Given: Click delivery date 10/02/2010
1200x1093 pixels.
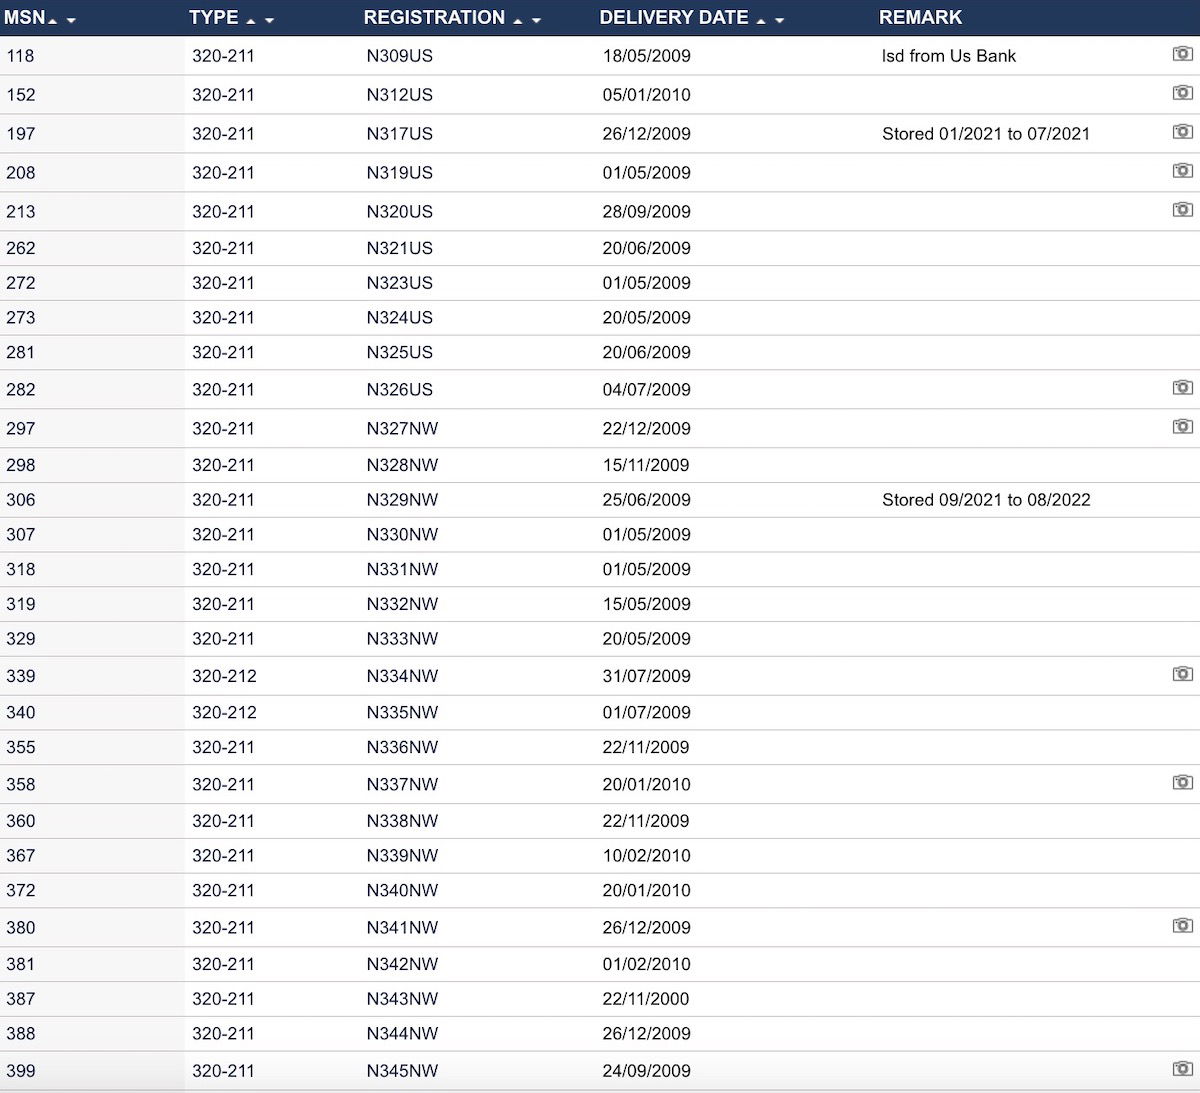Looking at the screenshot, I should click(646, 856).
